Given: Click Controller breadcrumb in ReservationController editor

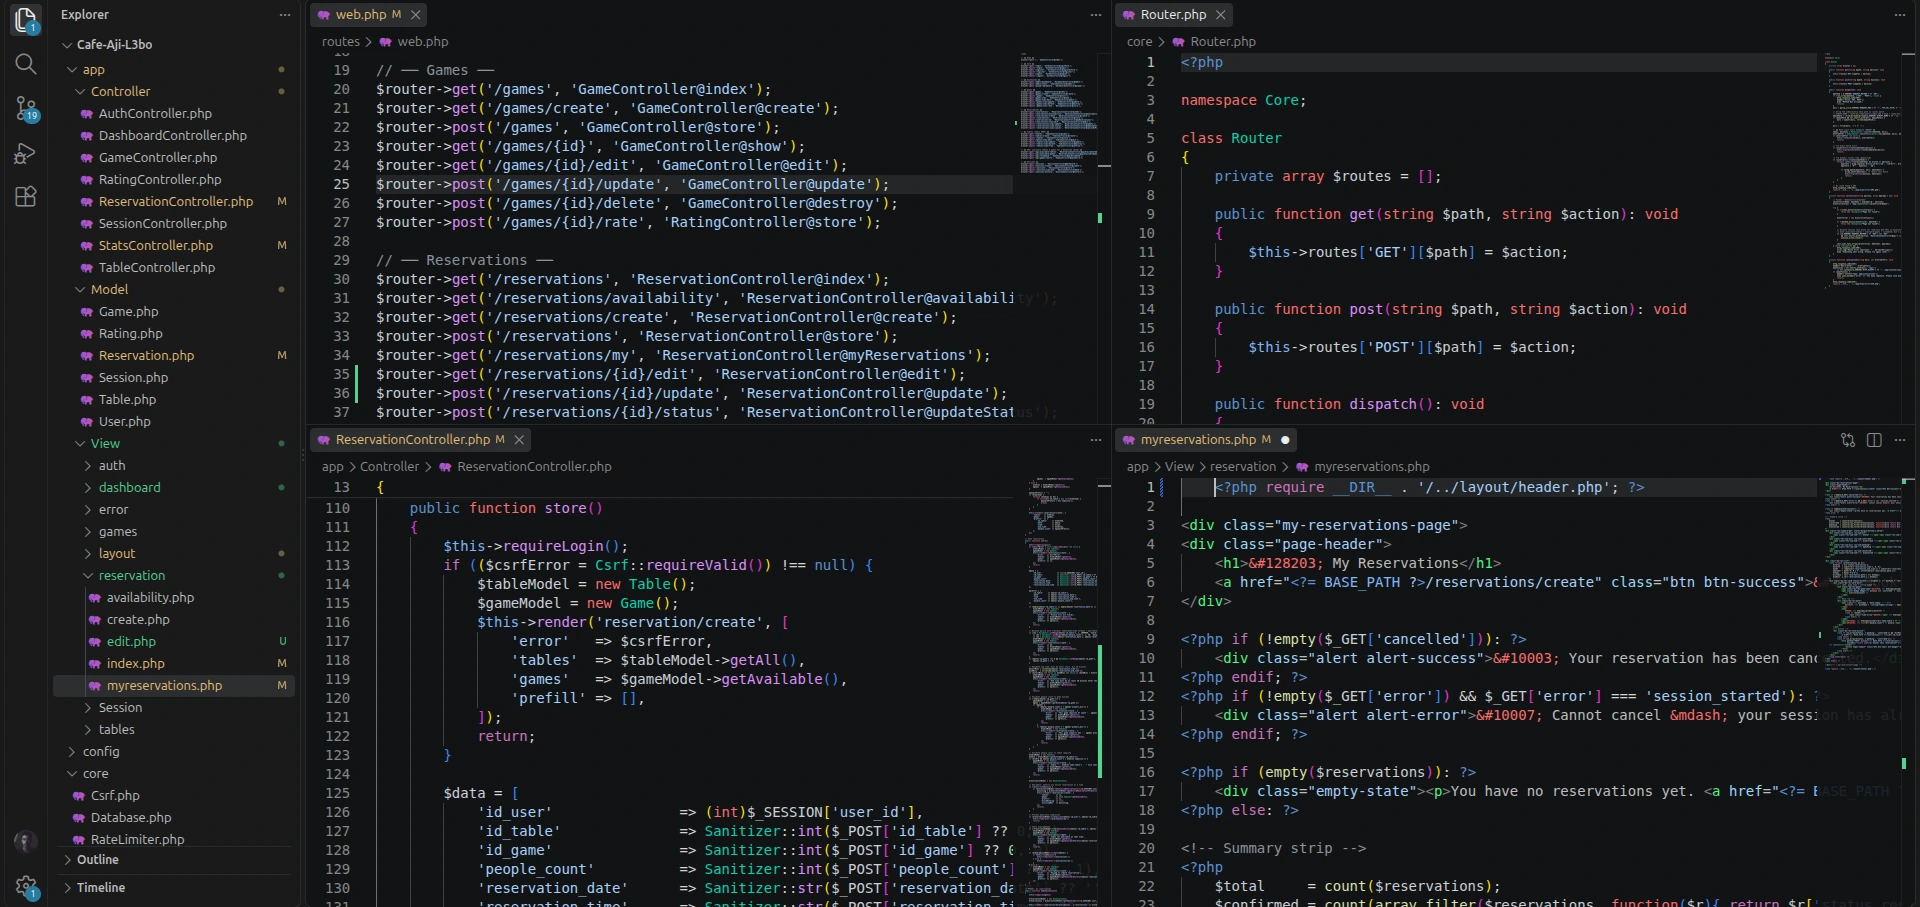Looking at the screenshot, I should [x=389, y=467].
